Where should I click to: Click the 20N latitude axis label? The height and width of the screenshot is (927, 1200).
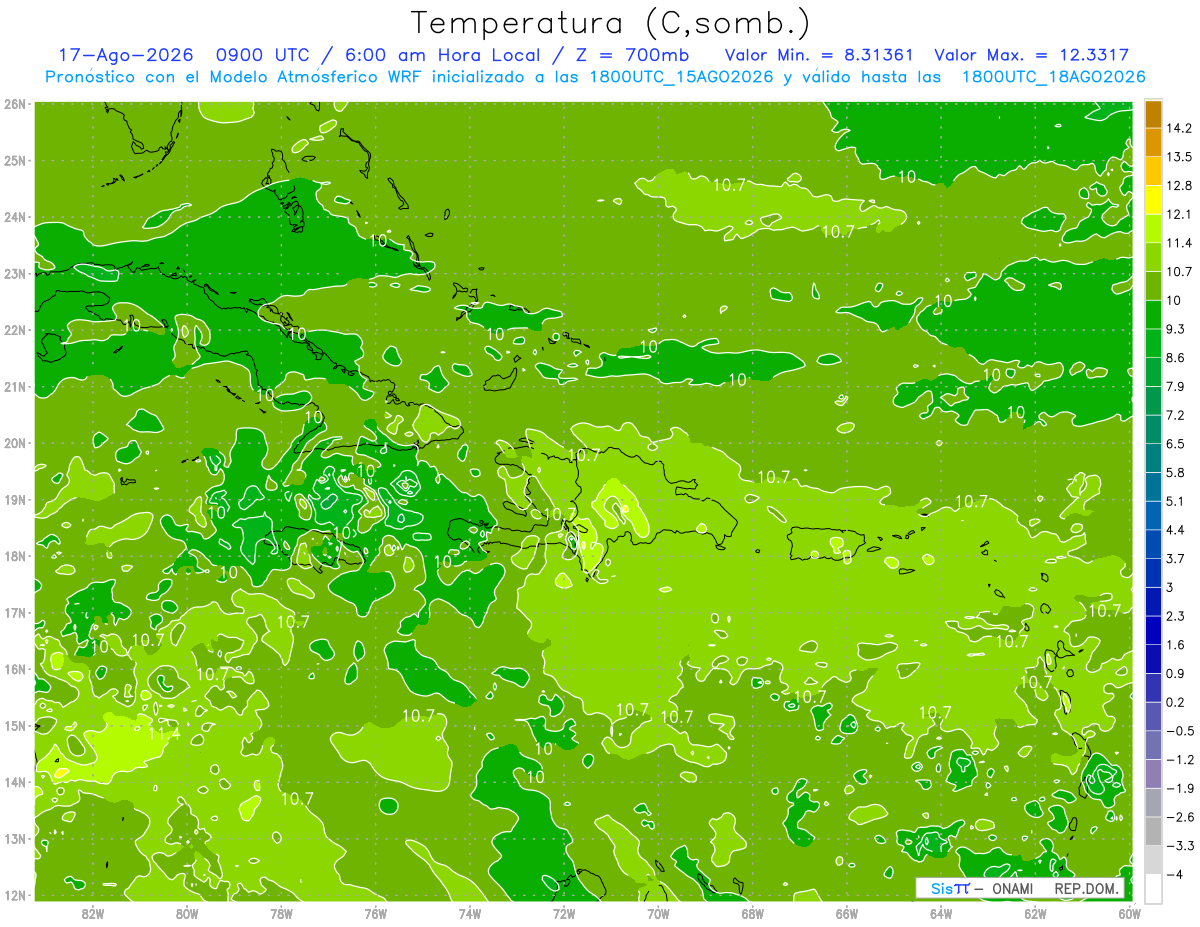click(x=14, y=443)
